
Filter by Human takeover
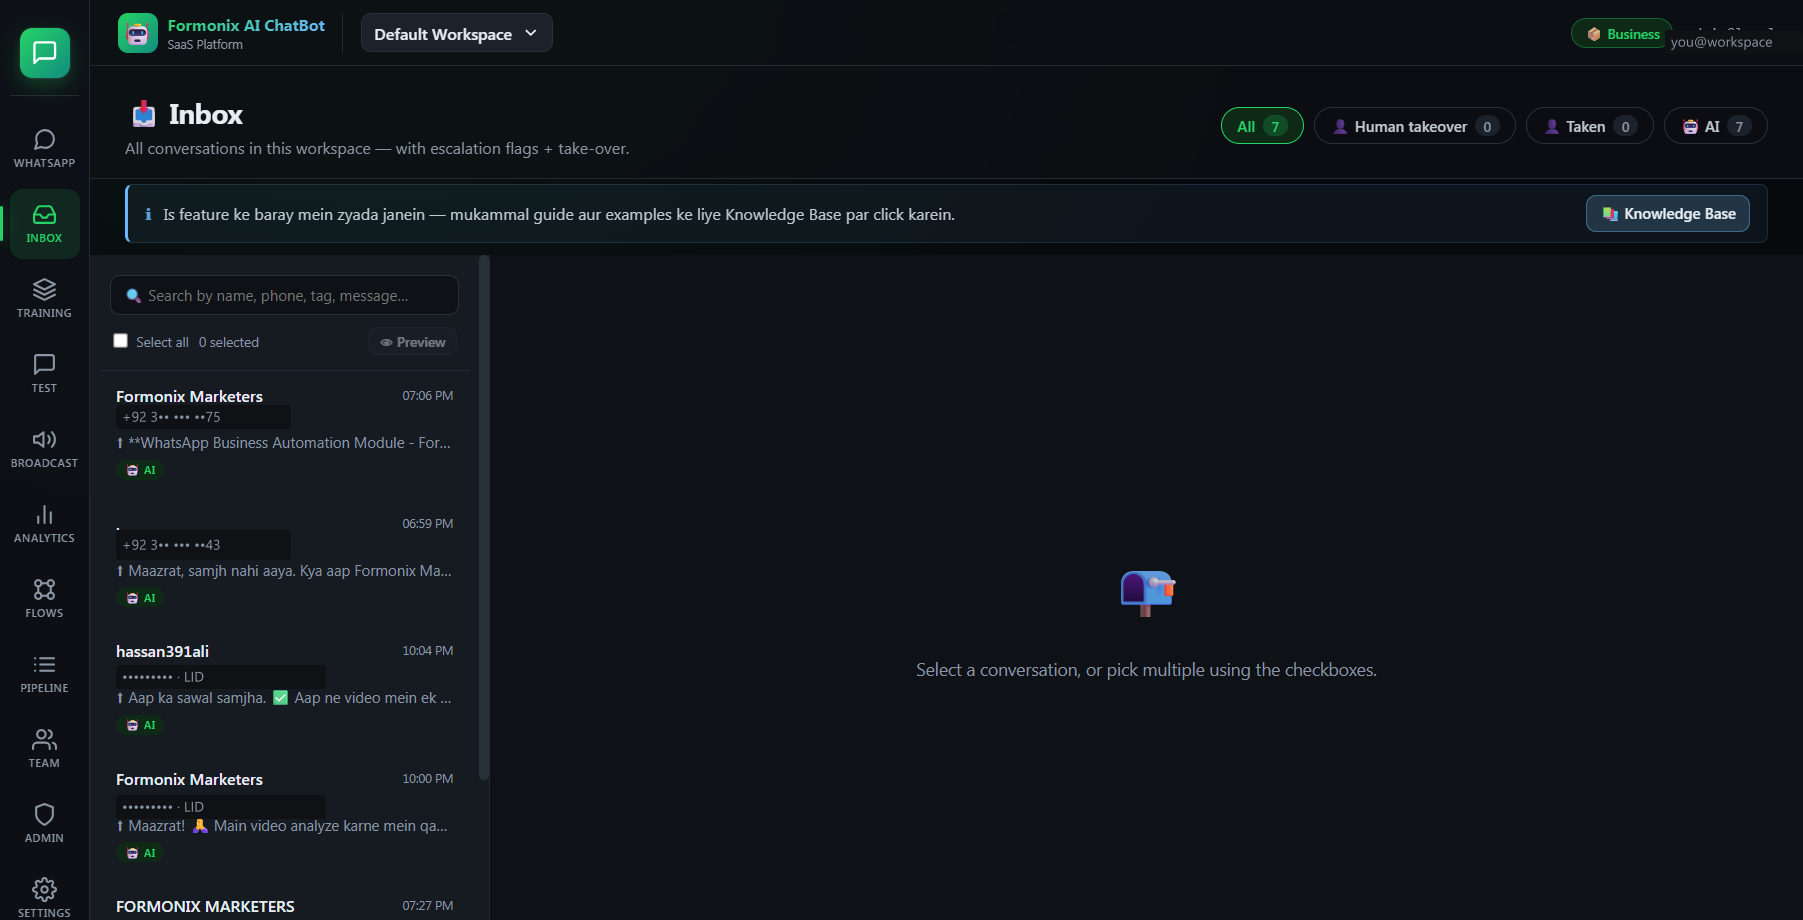click(1414, 126)
